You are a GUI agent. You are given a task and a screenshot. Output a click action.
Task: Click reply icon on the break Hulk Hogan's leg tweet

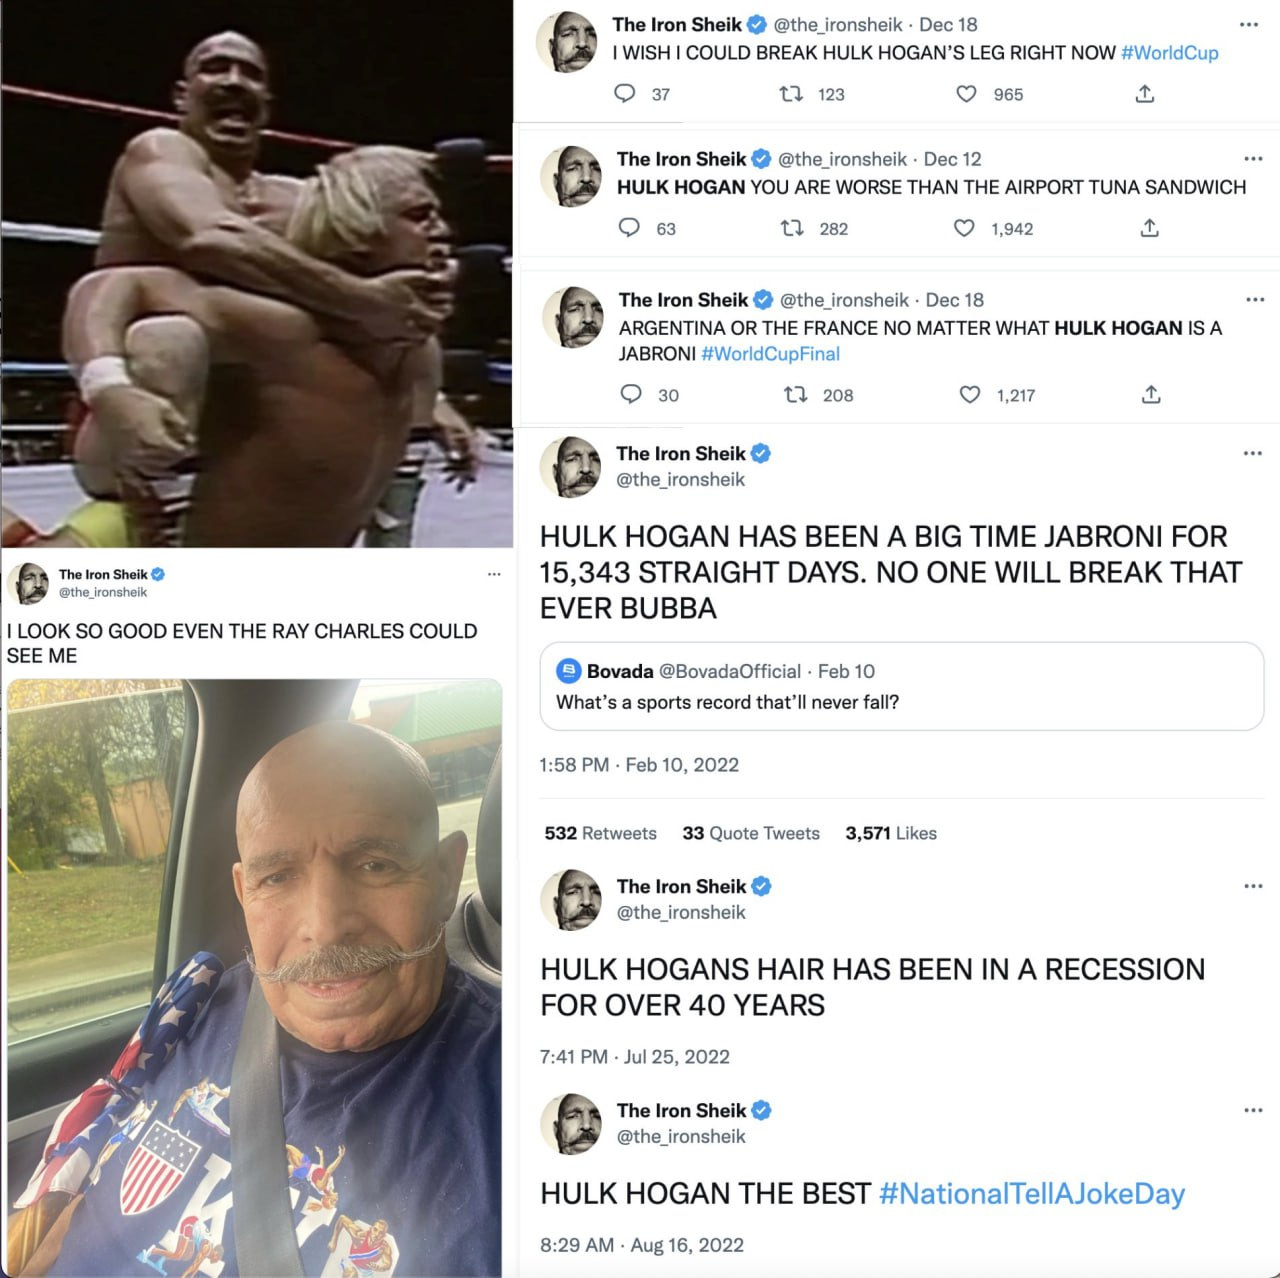[x=625, y=94]
